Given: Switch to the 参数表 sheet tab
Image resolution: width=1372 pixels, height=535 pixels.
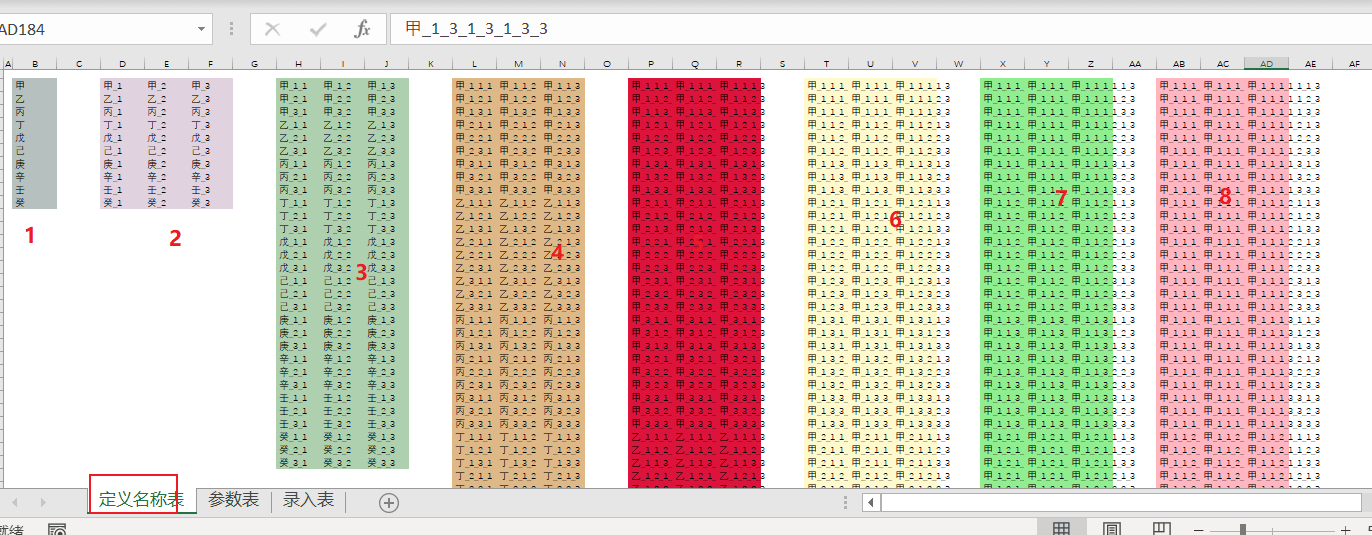Looking at the screenshot, I should (234, 500).
